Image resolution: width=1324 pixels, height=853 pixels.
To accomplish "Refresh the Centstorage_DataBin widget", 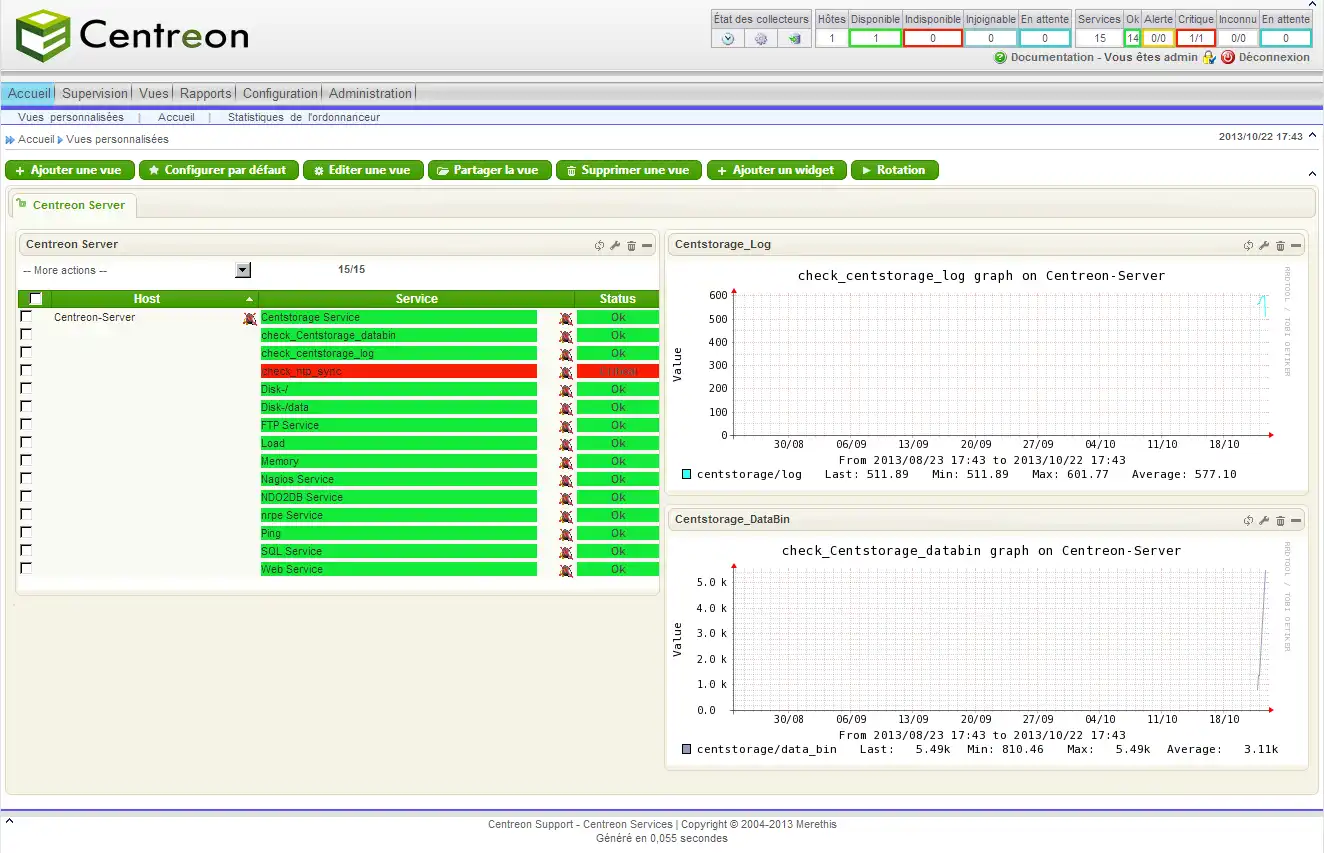I will point(1248,521).
